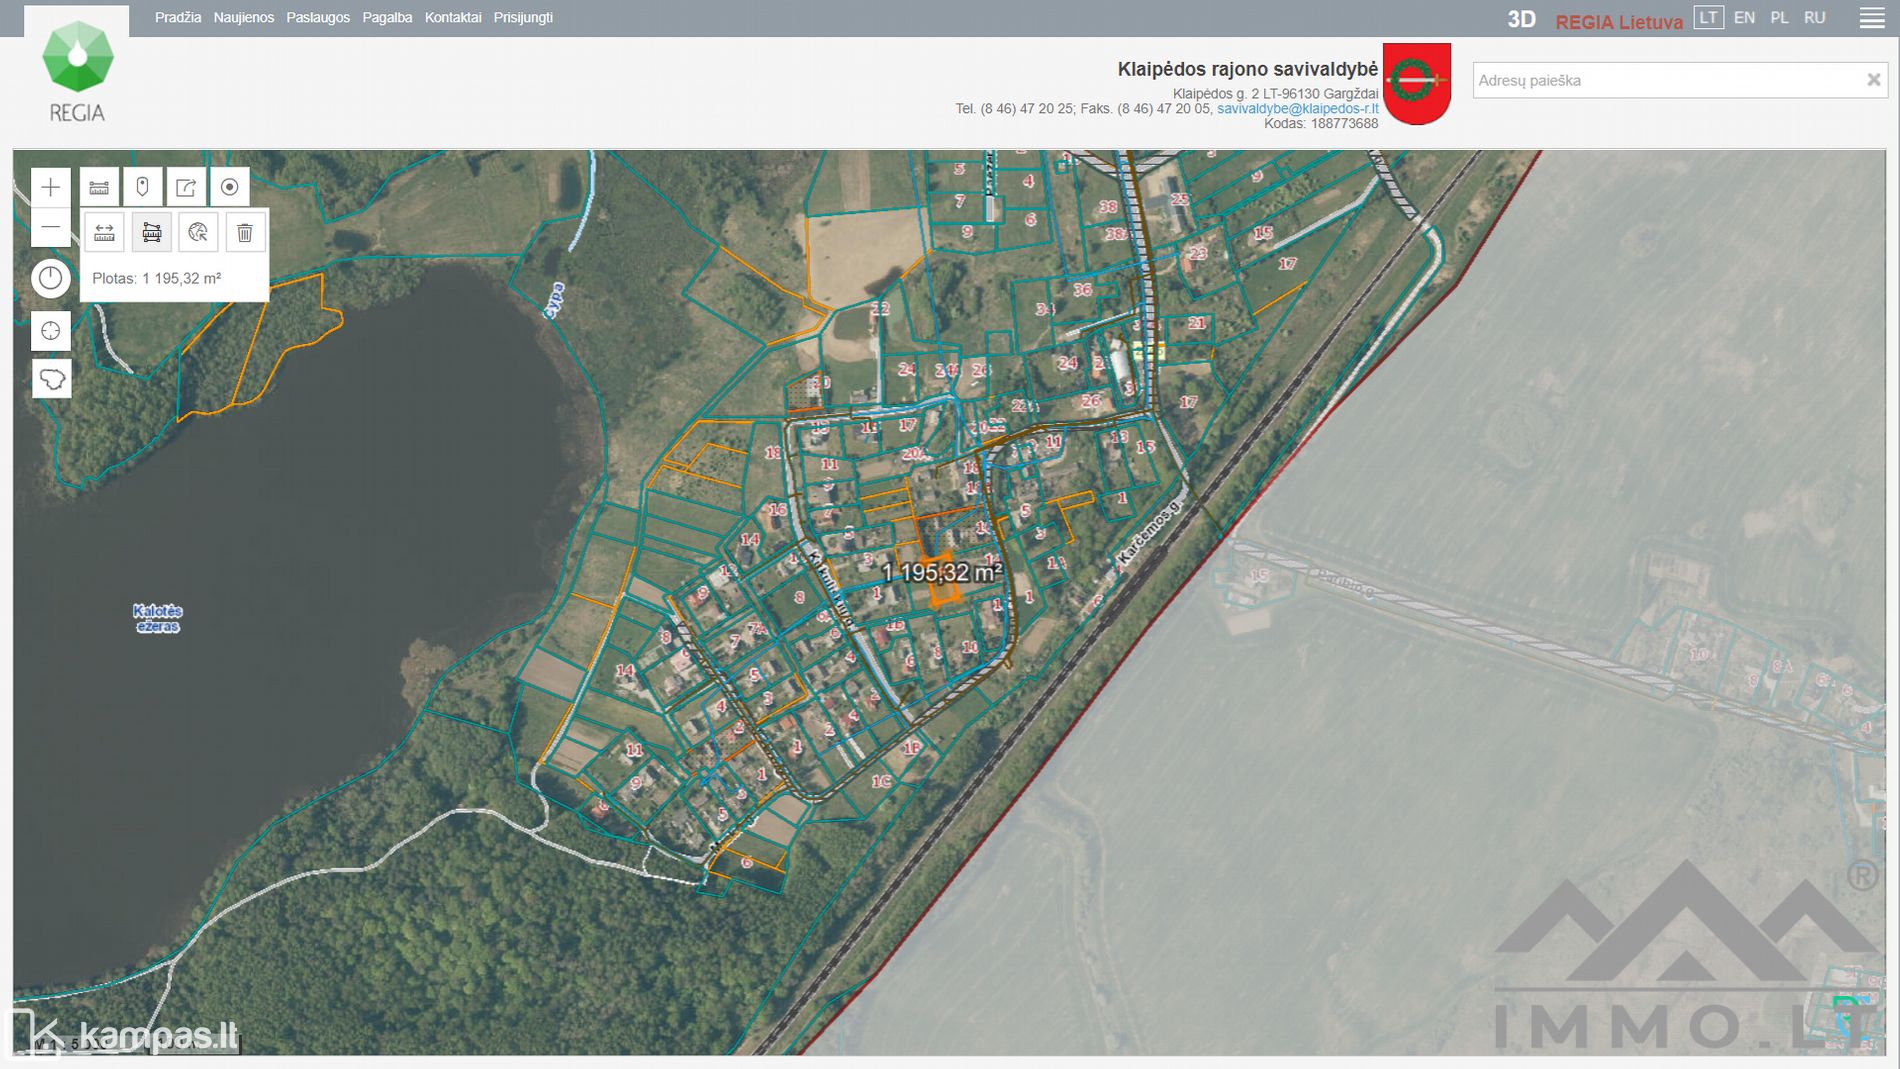Select the place marker pin tool
The image size is (1900, 1069).
(143, 187)
